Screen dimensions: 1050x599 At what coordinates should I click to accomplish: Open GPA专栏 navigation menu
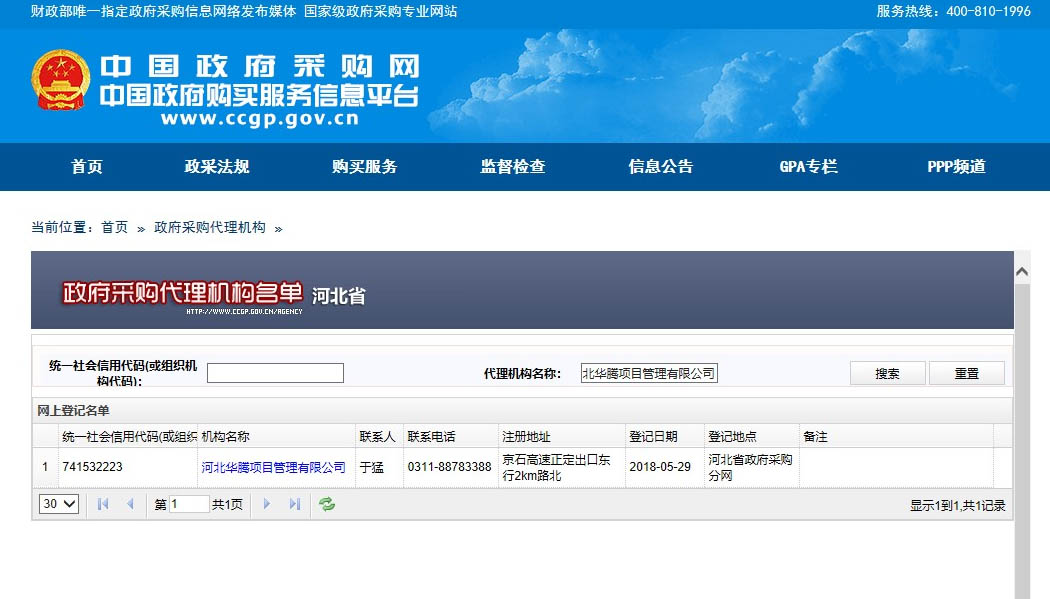point(809,167)
